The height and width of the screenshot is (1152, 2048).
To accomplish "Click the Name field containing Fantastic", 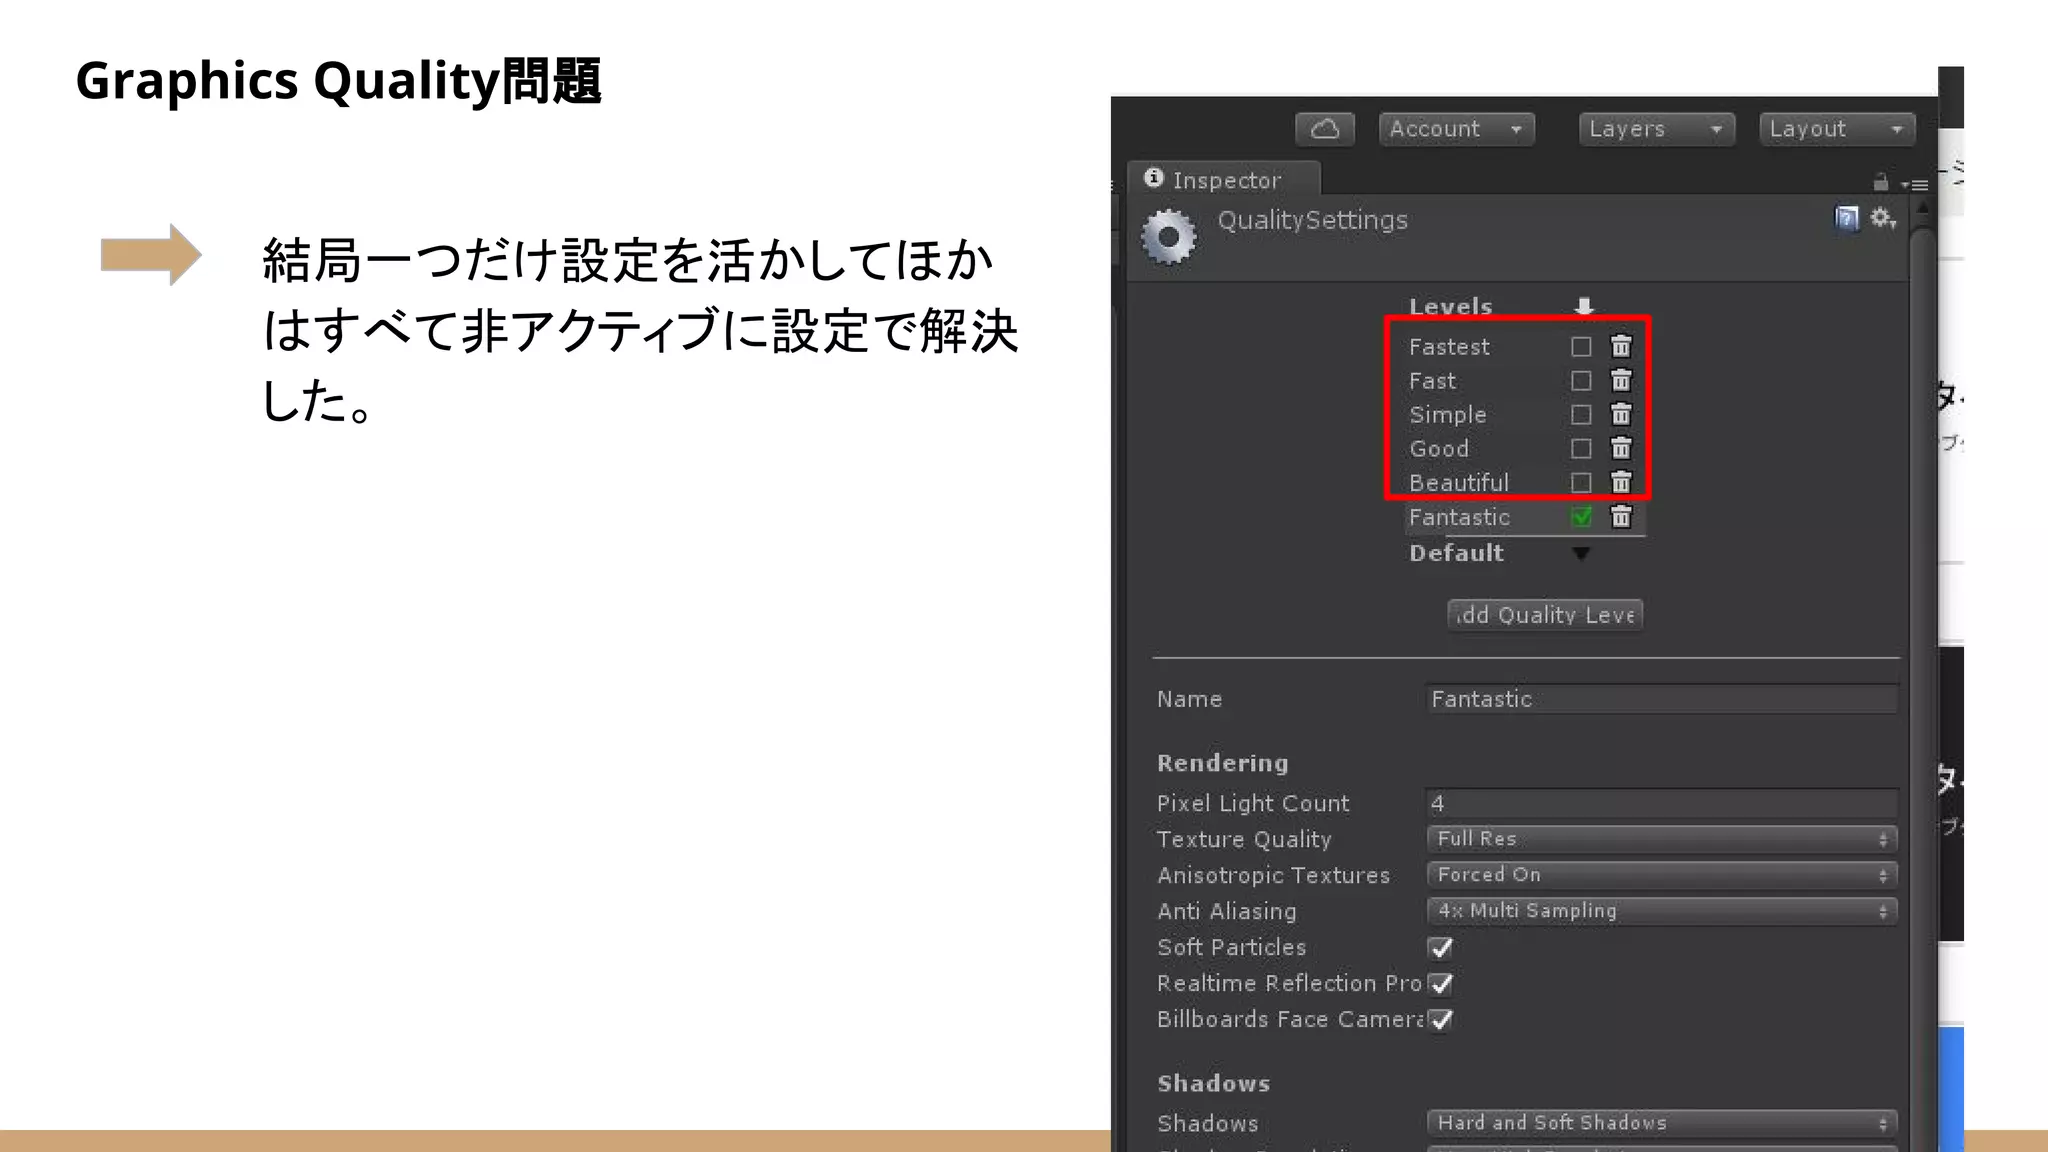I will pos(1662,699).
